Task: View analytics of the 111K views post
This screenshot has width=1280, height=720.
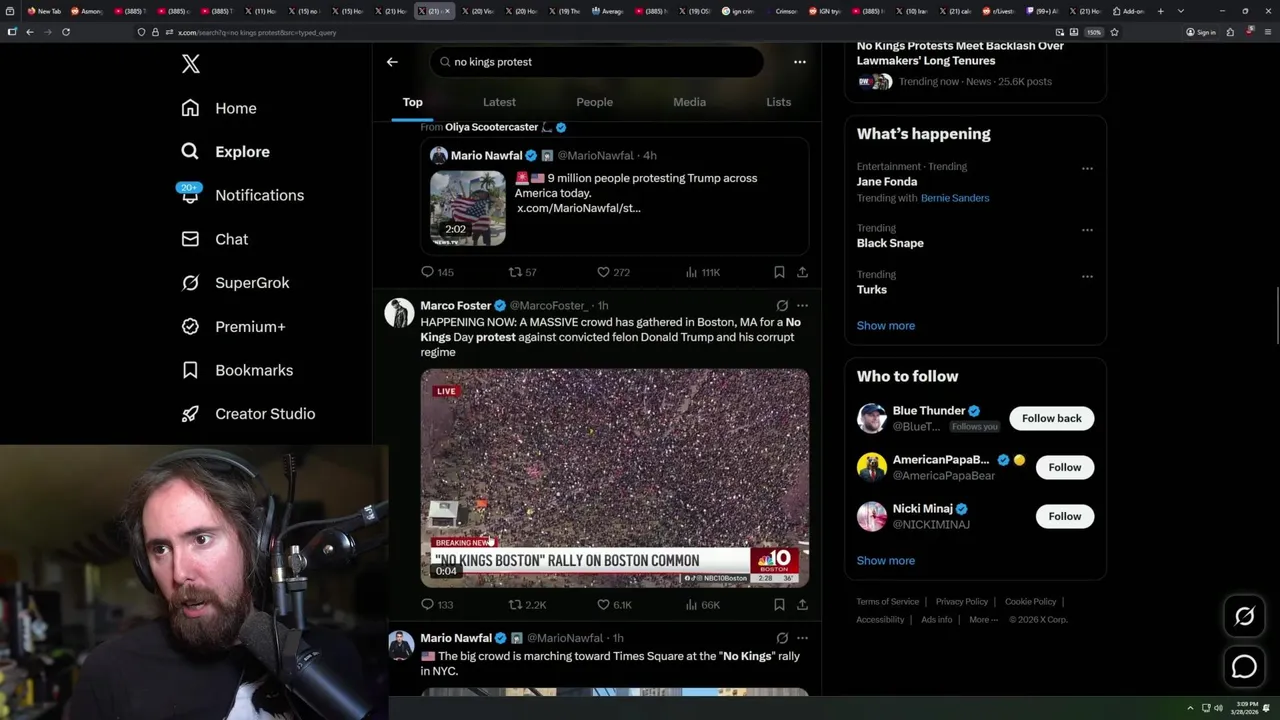Action: [702, 272]
